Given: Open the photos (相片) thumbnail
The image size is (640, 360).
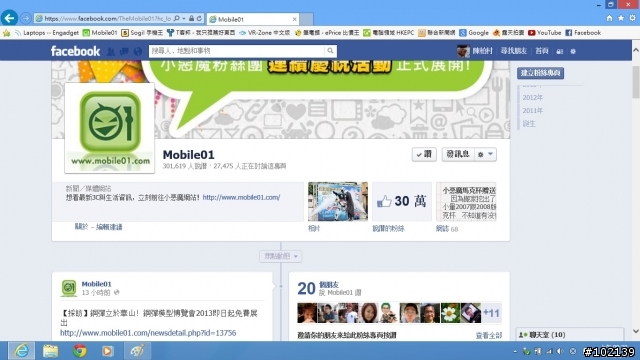Looking at the screenshot, I should [x=338, y=202].
